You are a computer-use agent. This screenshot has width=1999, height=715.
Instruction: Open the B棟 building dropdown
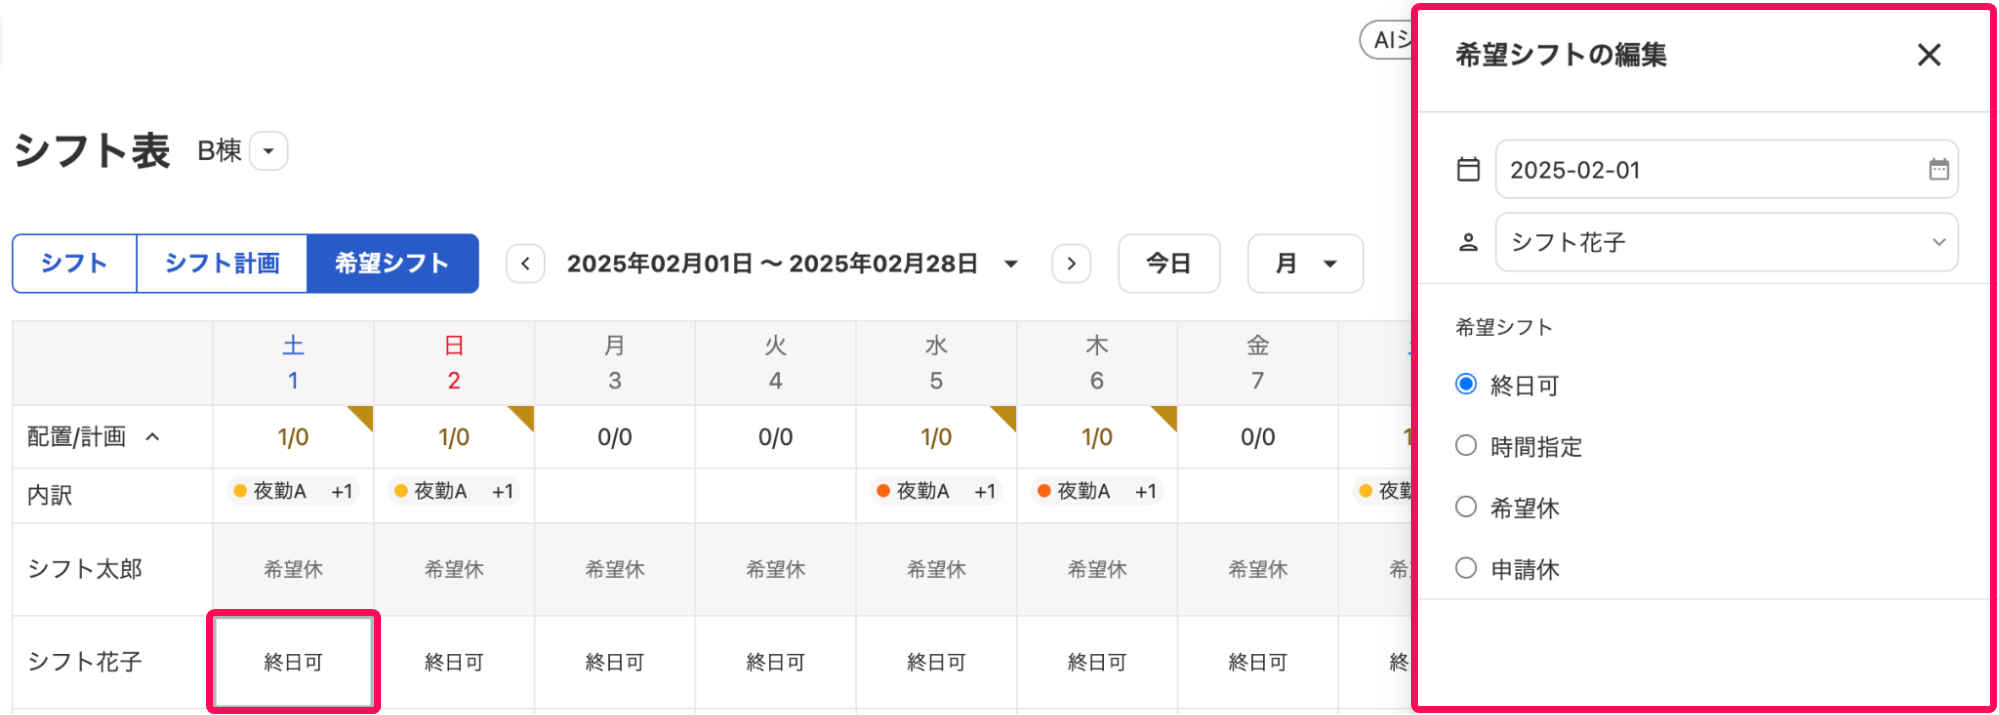pos(268,151)
